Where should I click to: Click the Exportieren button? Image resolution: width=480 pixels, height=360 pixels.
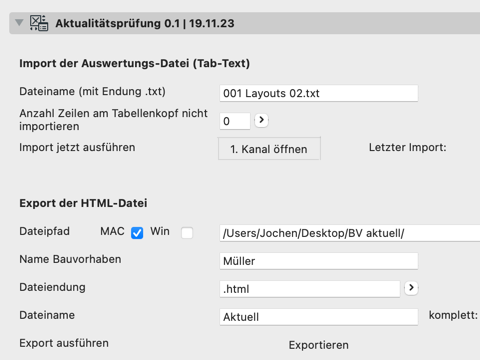(x=319, y=345)
